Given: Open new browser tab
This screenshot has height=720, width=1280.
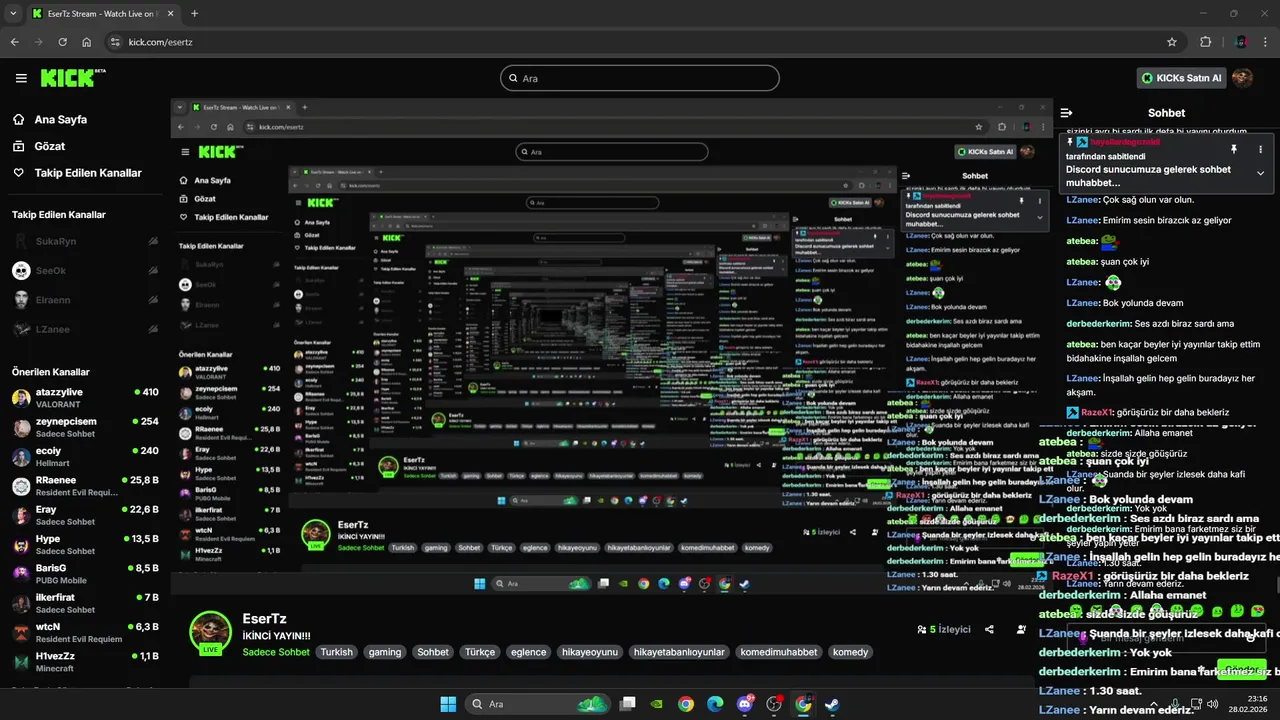Looking at the screenshot, I should click(194, 14).
